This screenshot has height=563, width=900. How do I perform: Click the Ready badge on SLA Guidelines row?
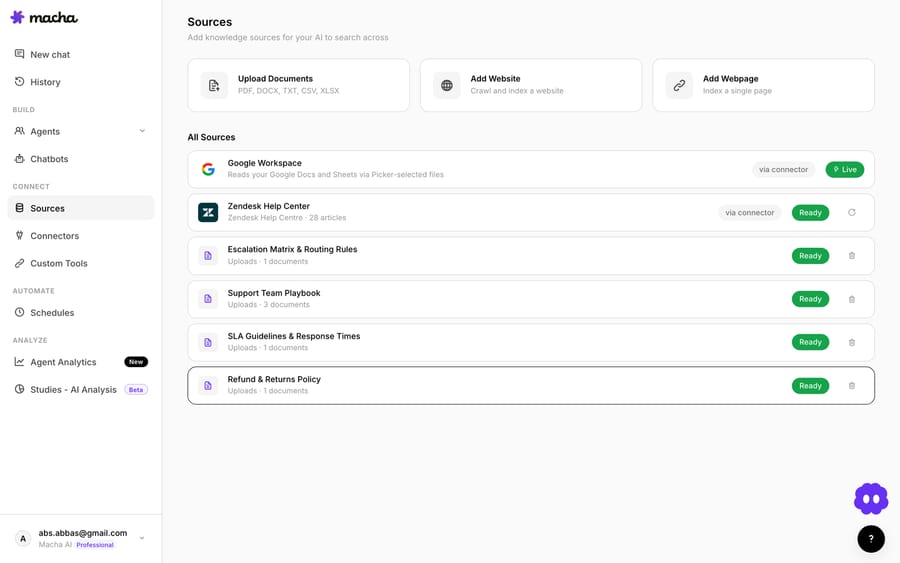click(810, 342)
